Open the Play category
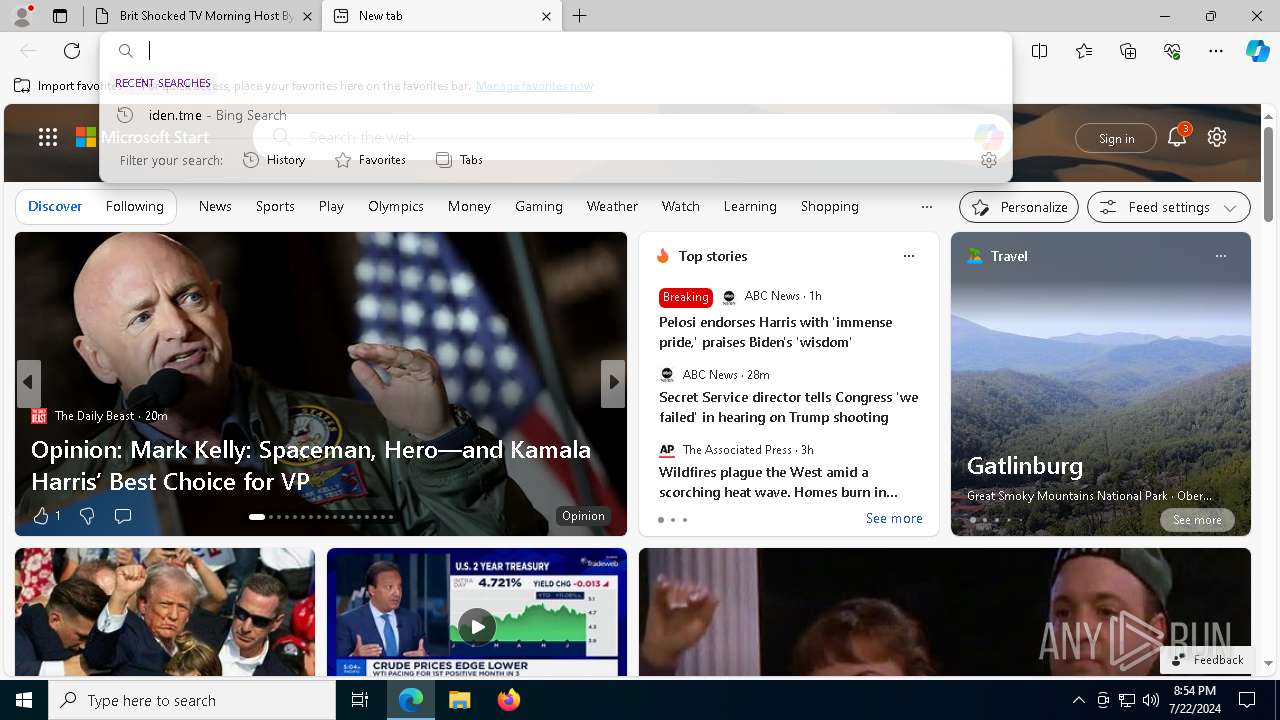 point(331,206)
